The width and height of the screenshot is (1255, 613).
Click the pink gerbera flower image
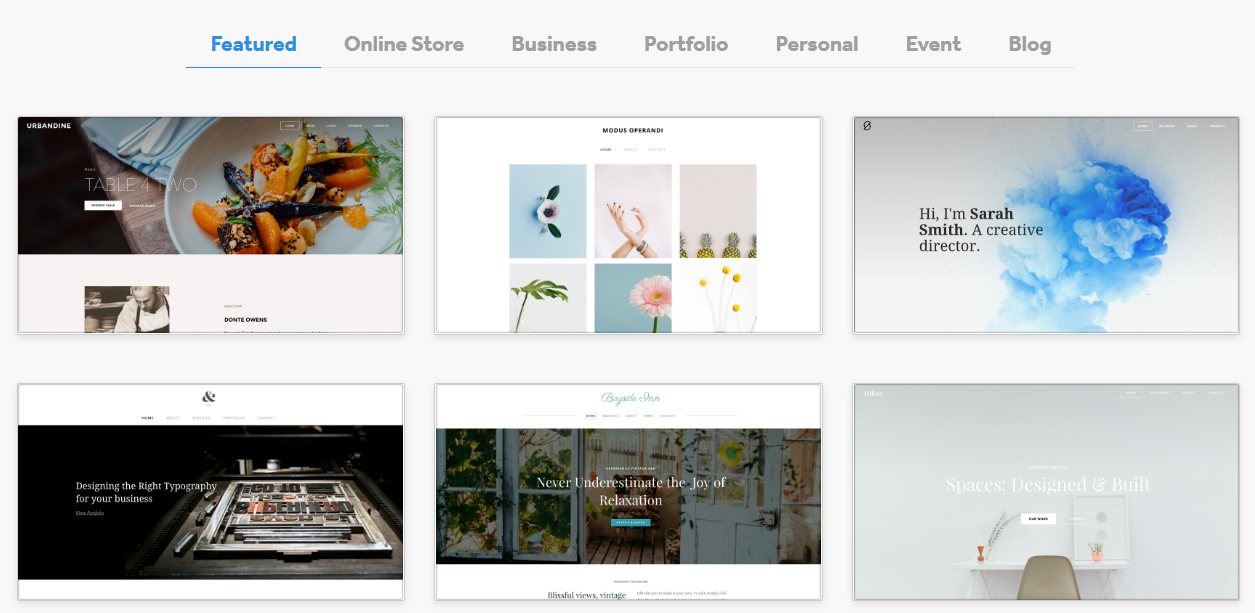633,298
